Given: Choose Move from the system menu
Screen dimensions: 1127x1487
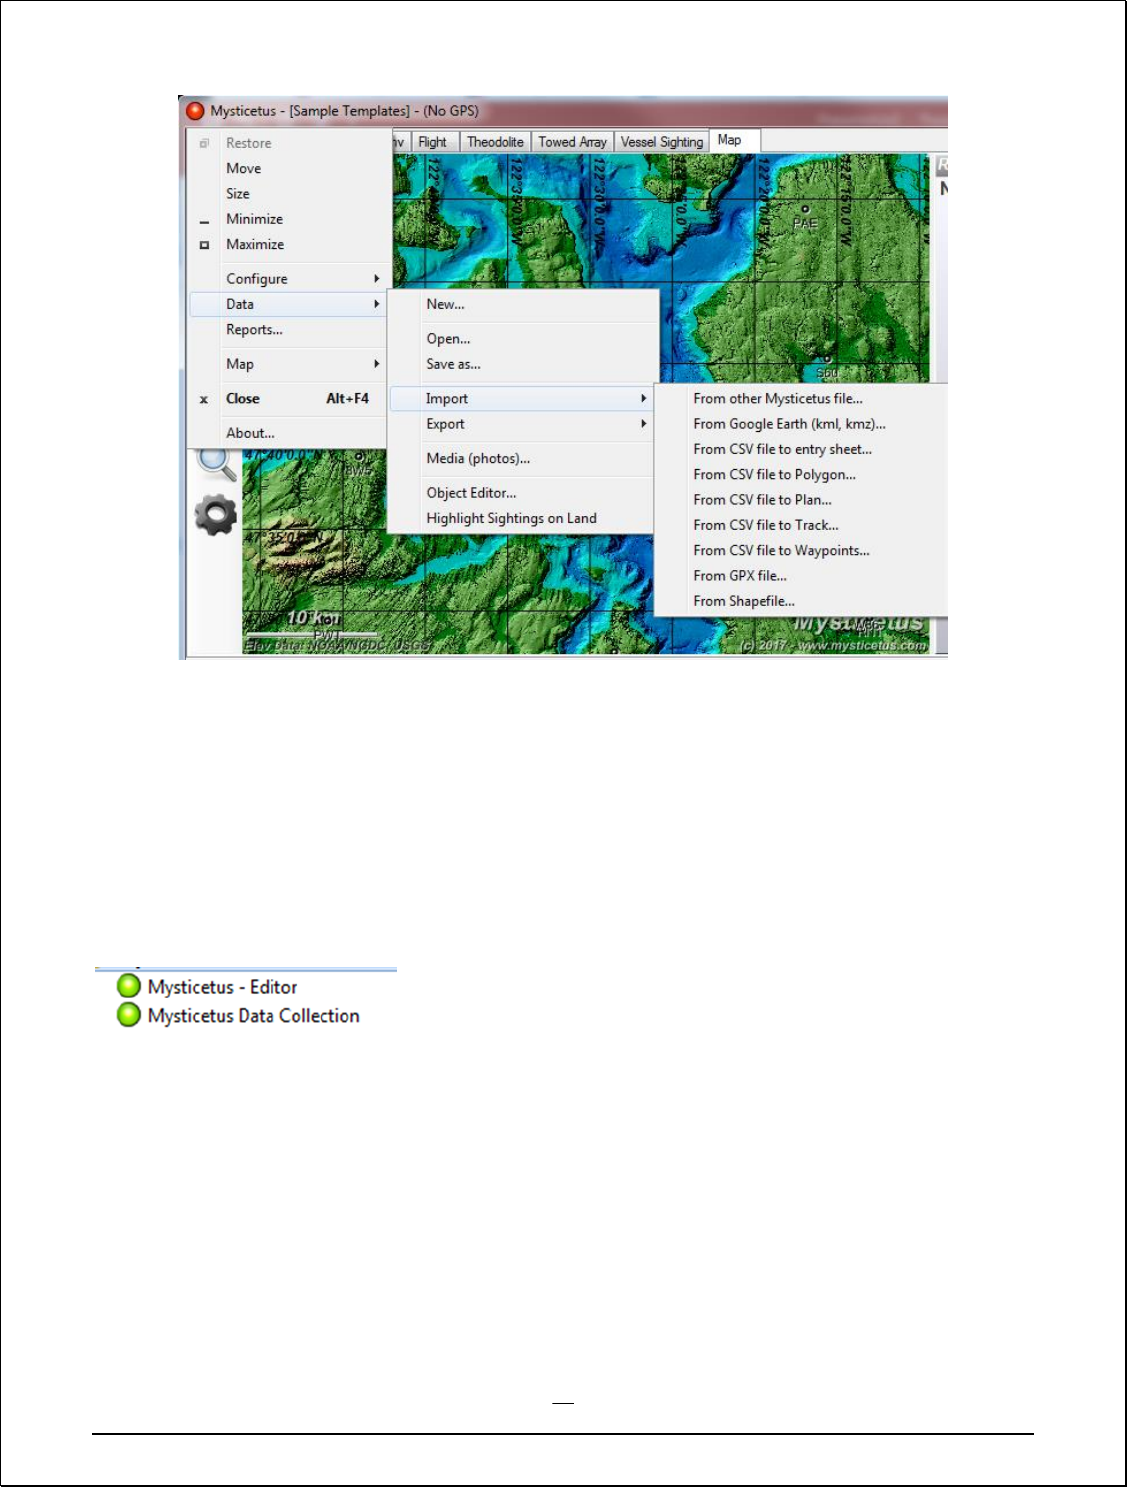Looking at the screenshot, I should [x=289, y=168].
